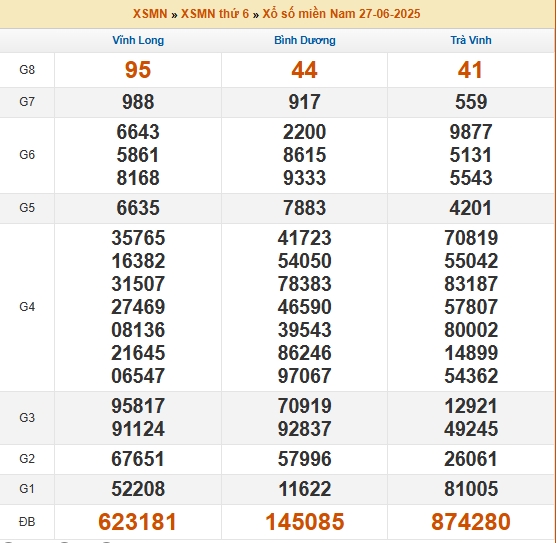Click Vĩnh Long G8 result 95
This screenshot has width=558, height=543.
tap(138, 70)
